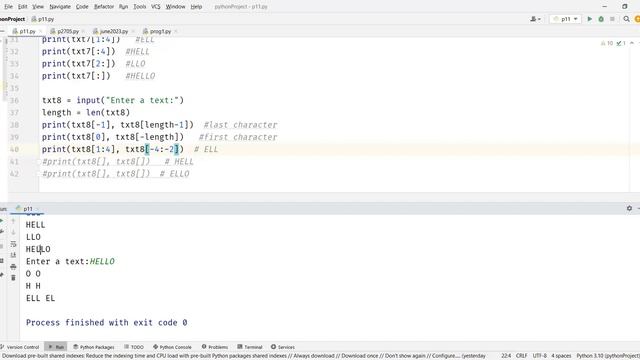Click the stop square in the top toolbar

point(612,19)
